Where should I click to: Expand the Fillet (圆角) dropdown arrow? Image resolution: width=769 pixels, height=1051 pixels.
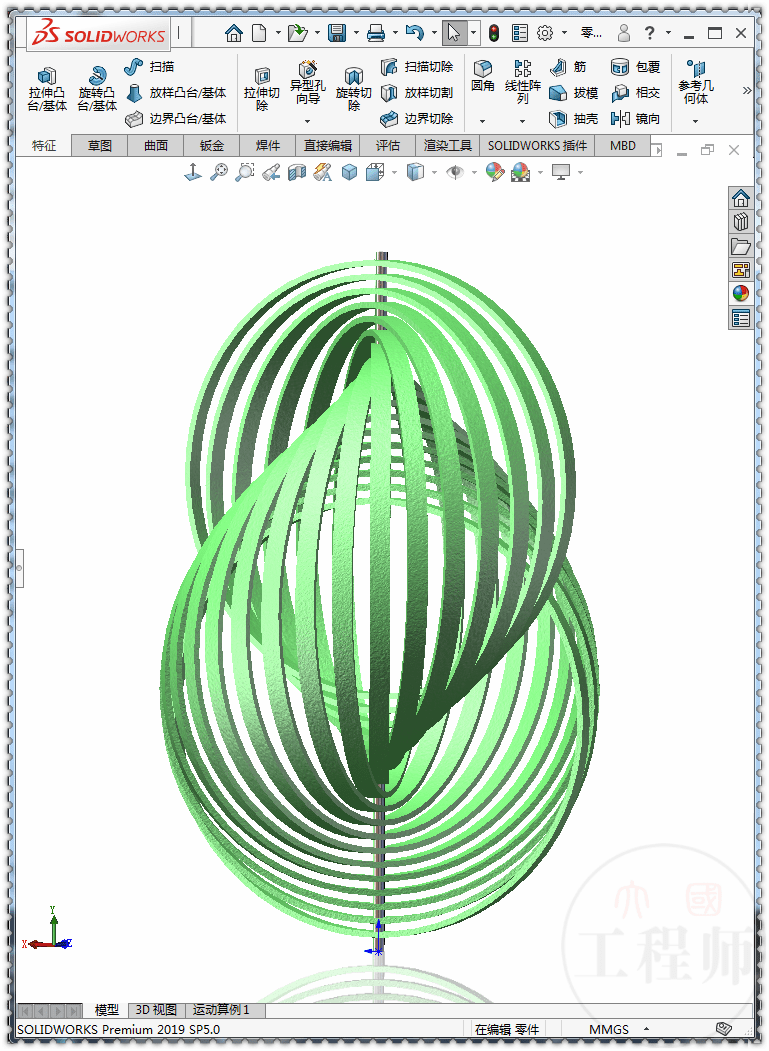(483, 121)
